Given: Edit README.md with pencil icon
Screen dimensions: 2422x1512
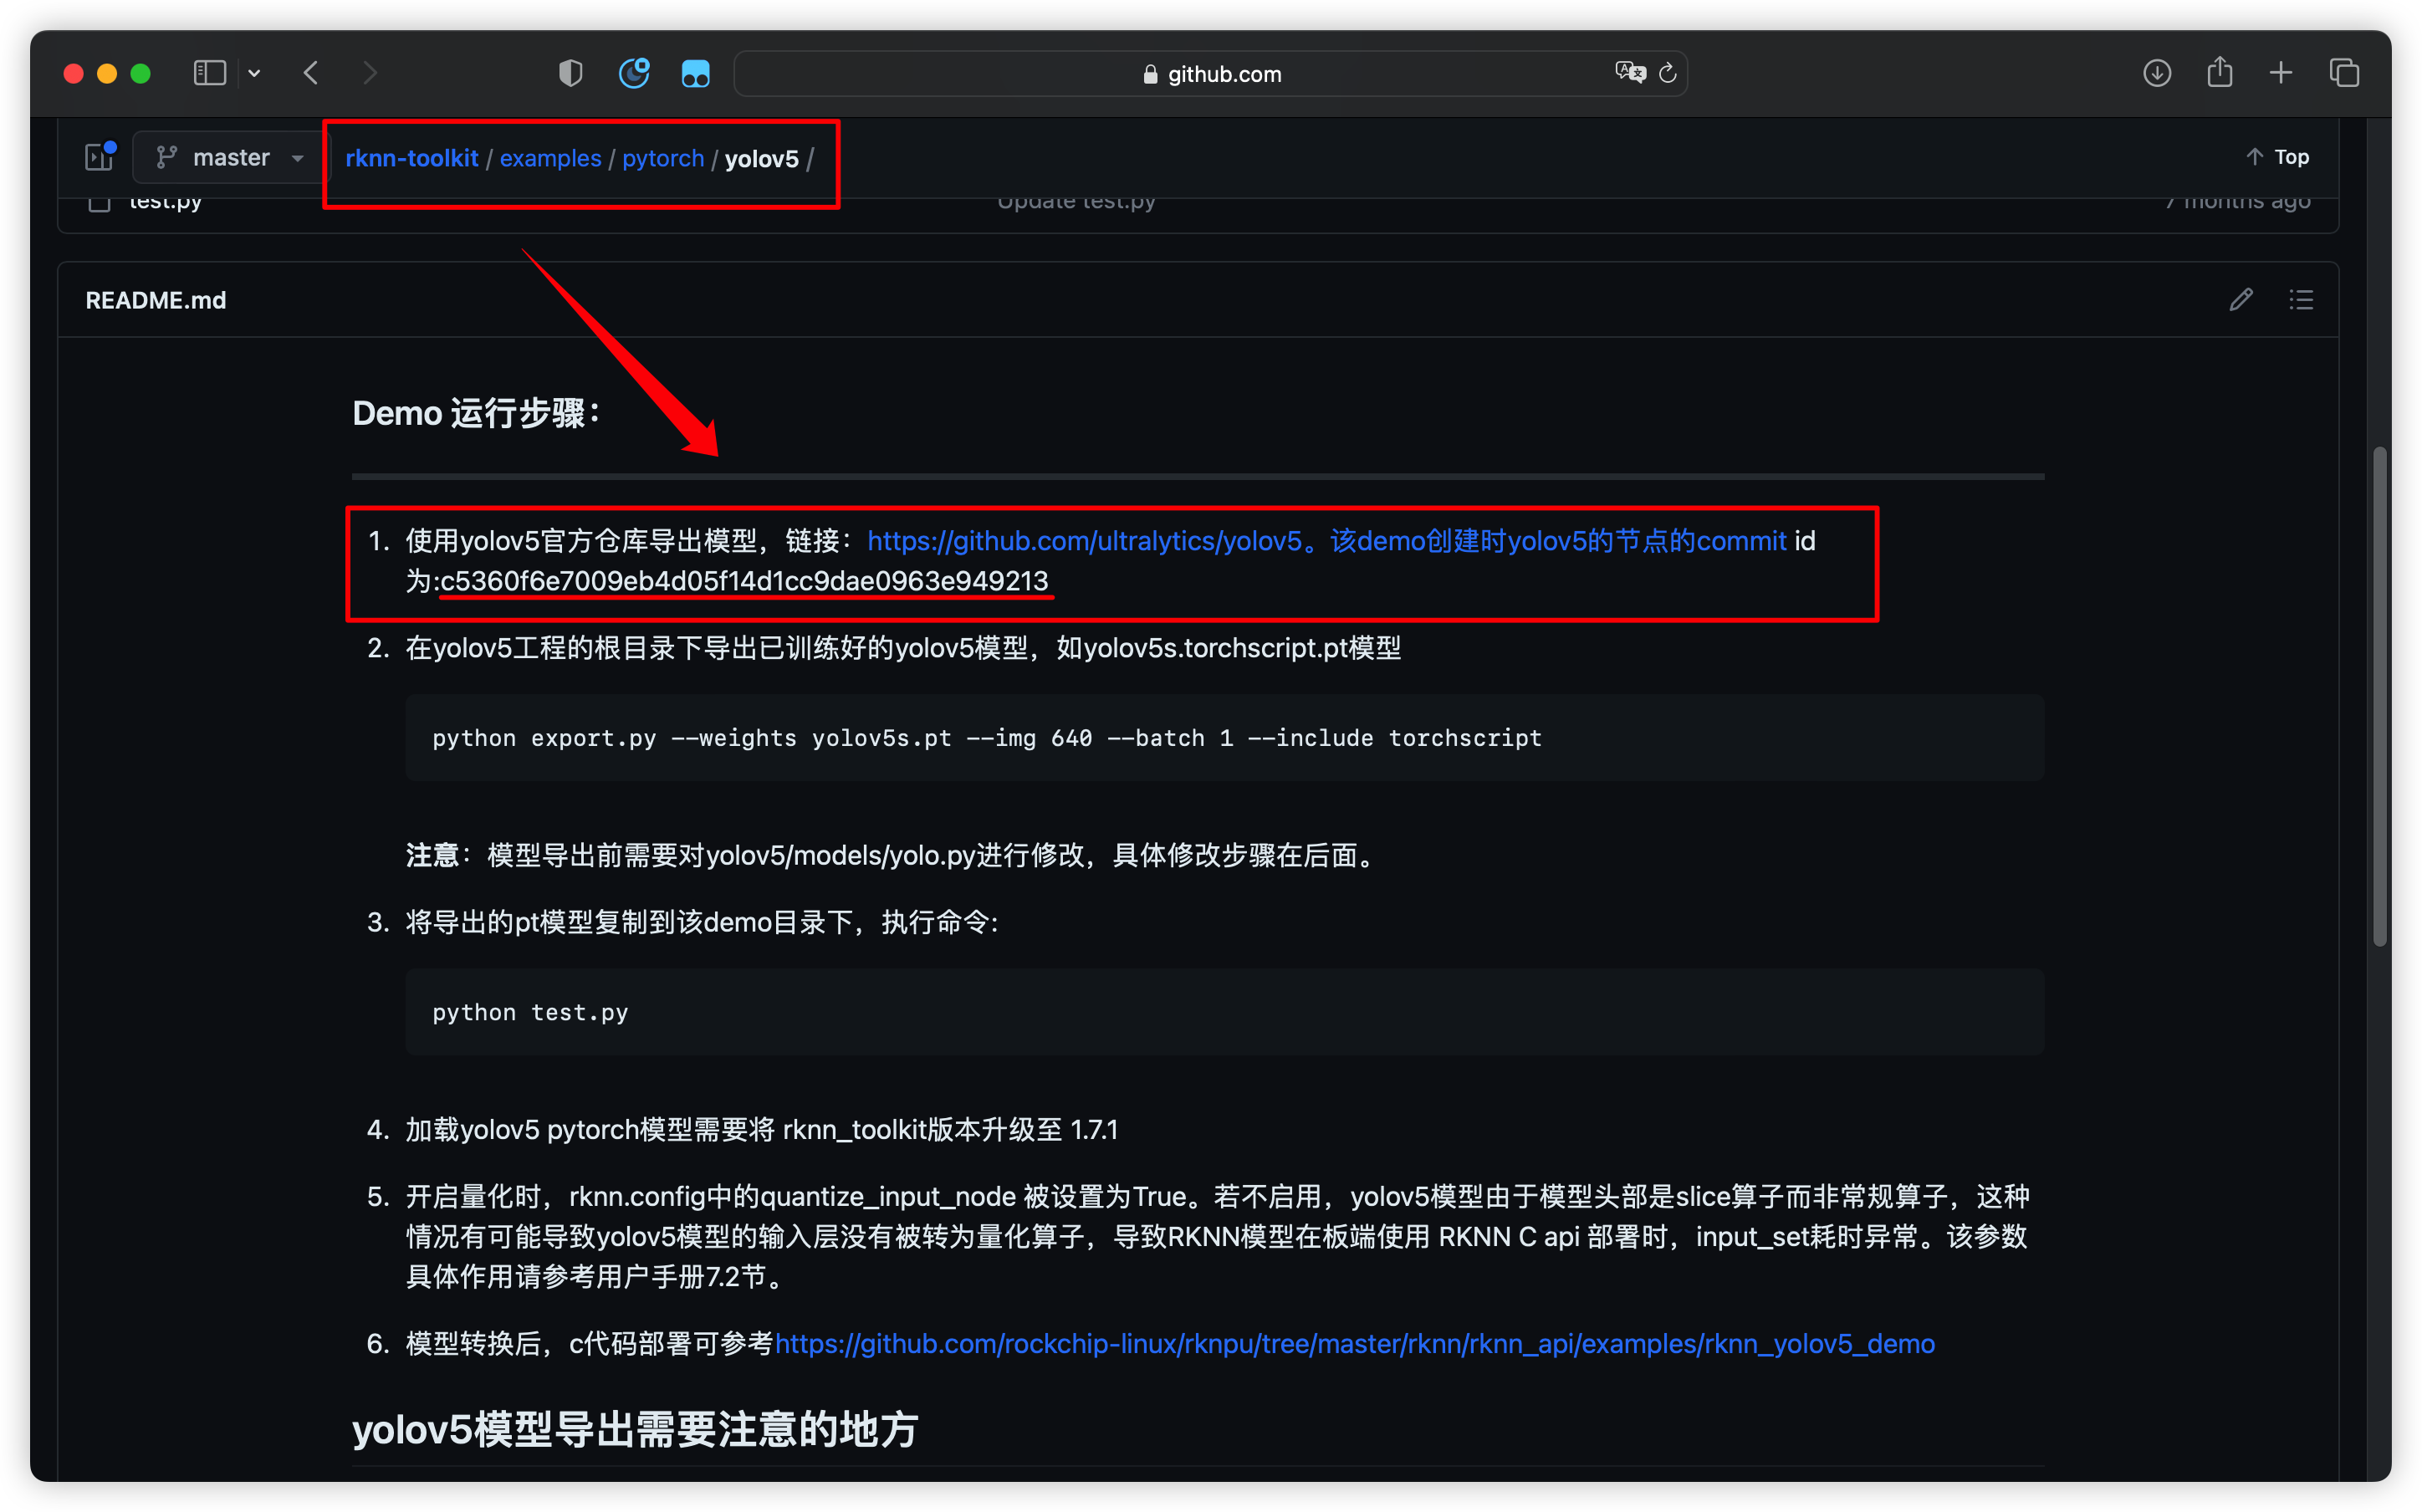Looking at the screenshot, I should pos(2241,300).
